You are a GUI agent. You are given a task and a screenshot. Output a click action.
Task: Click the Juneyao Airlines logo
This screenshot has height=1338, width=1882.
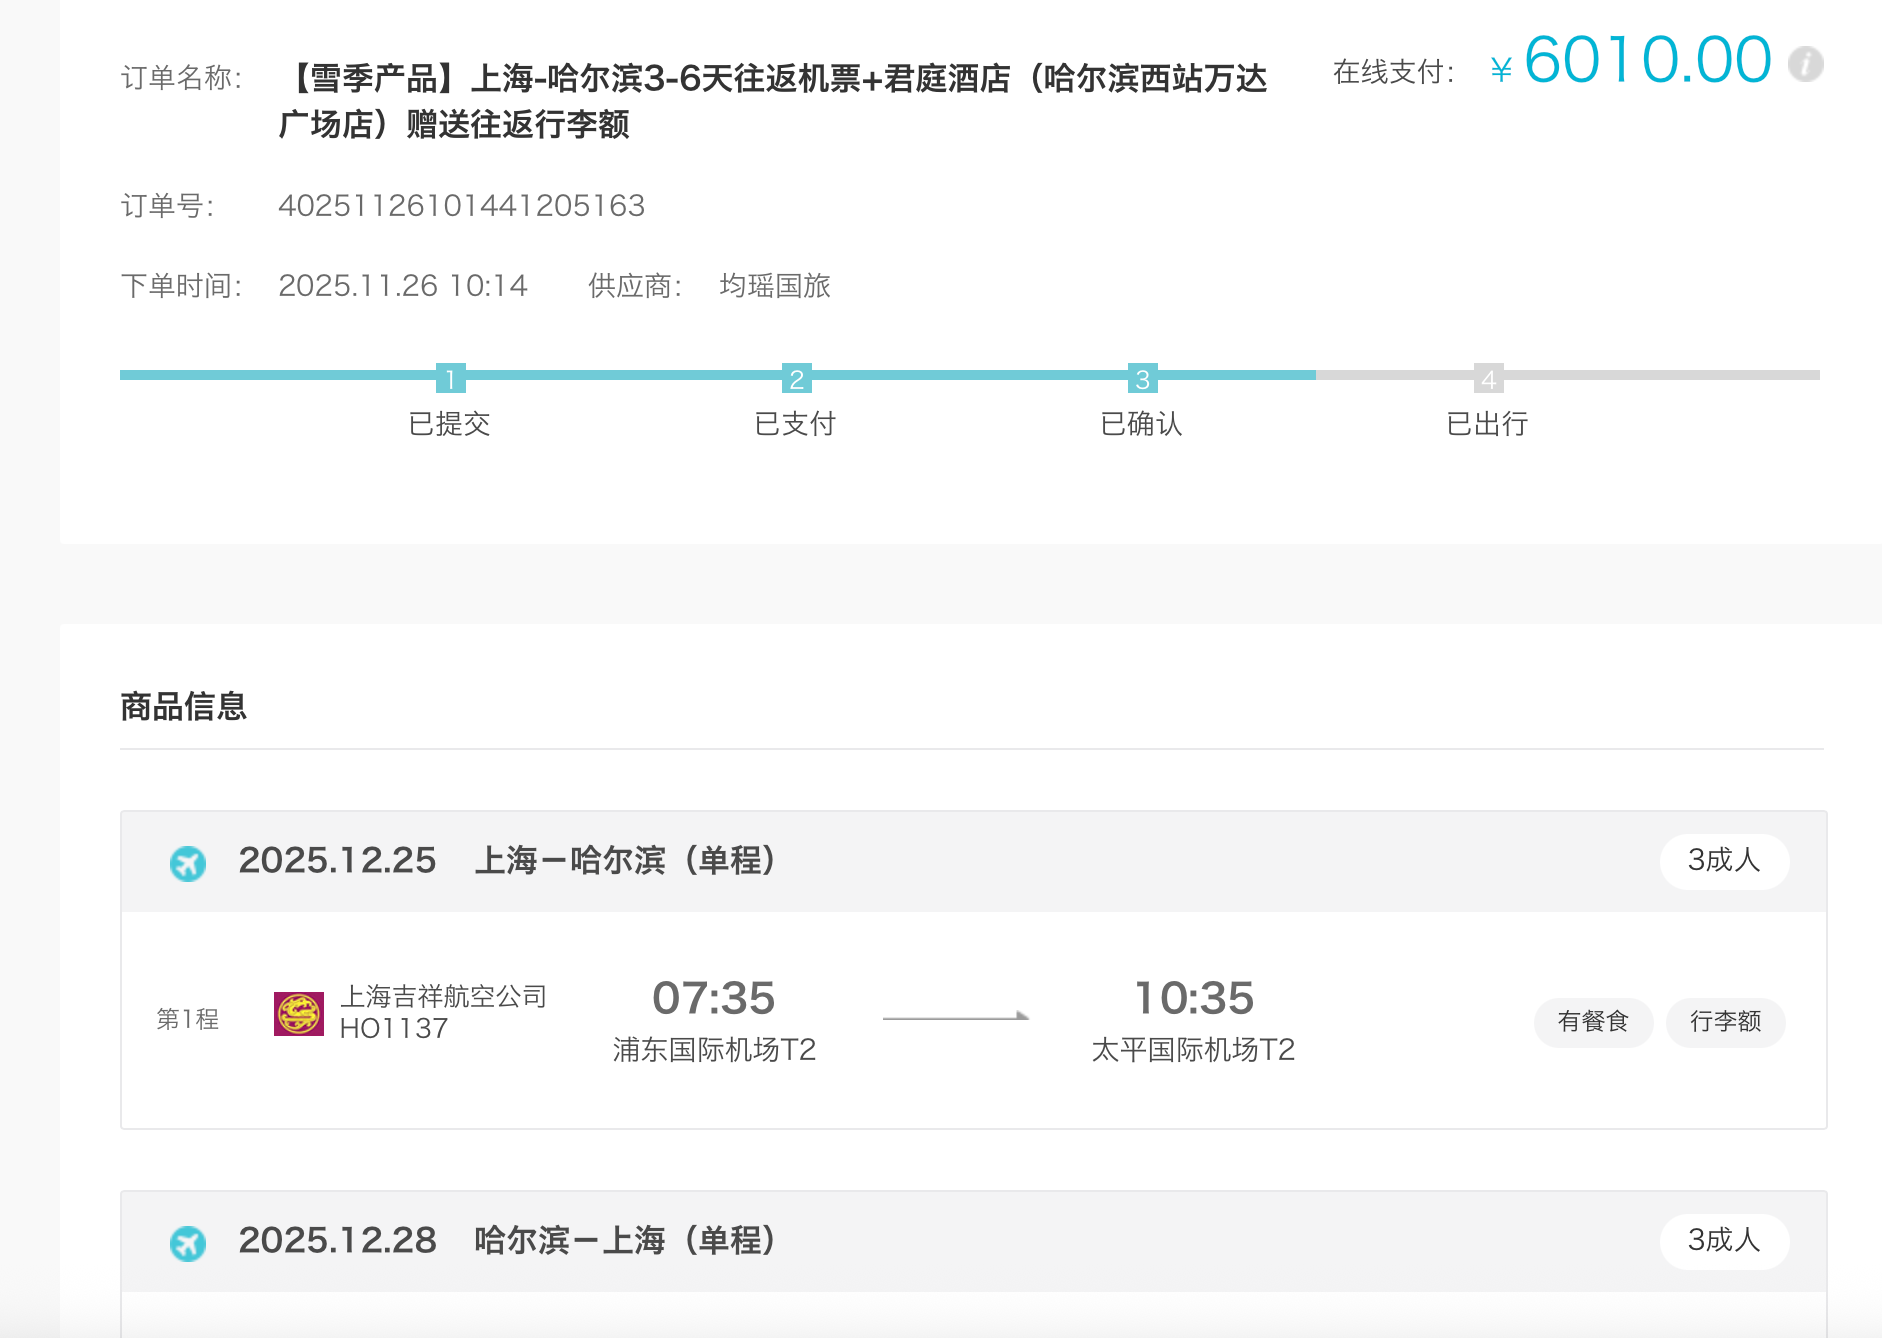tap(299, 1014)
